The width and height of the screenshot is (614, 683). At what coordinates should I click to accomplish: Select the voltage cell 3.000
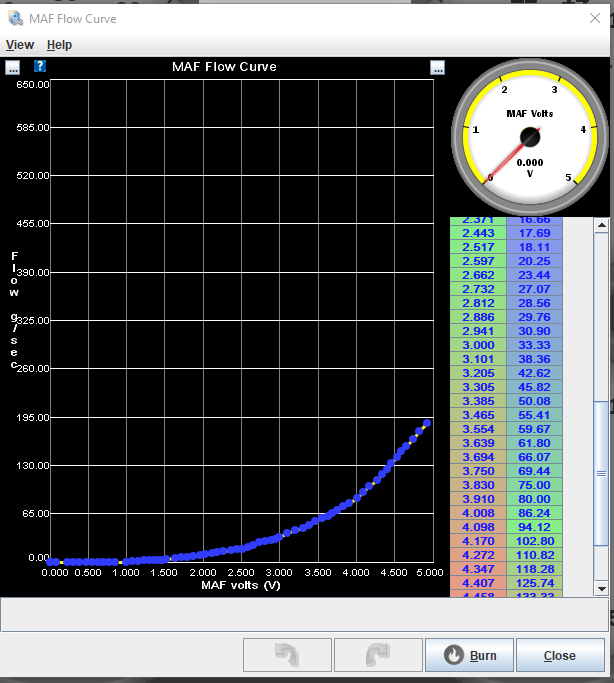(478, 345)
